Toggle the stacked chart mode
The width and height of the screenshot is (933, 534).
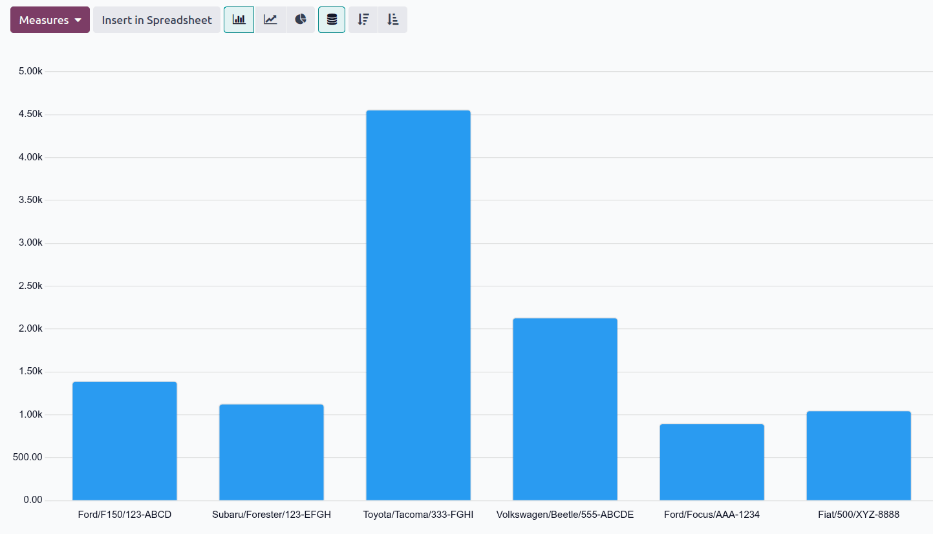point(332,20)
